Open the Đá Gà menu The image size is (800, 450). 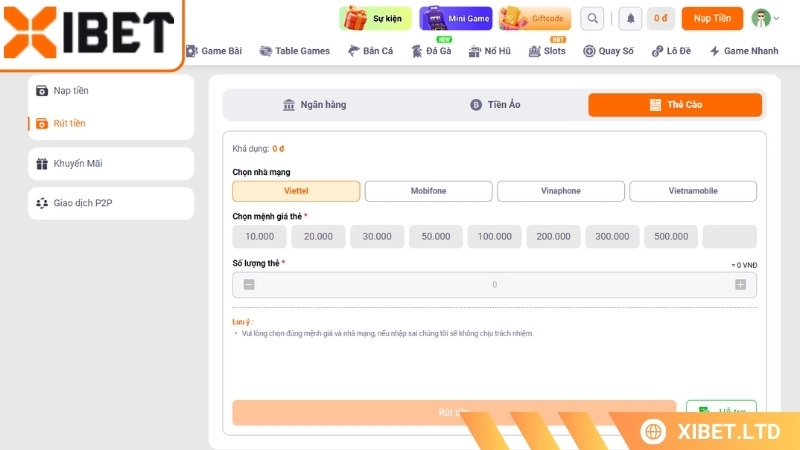(x=432, y=51)
